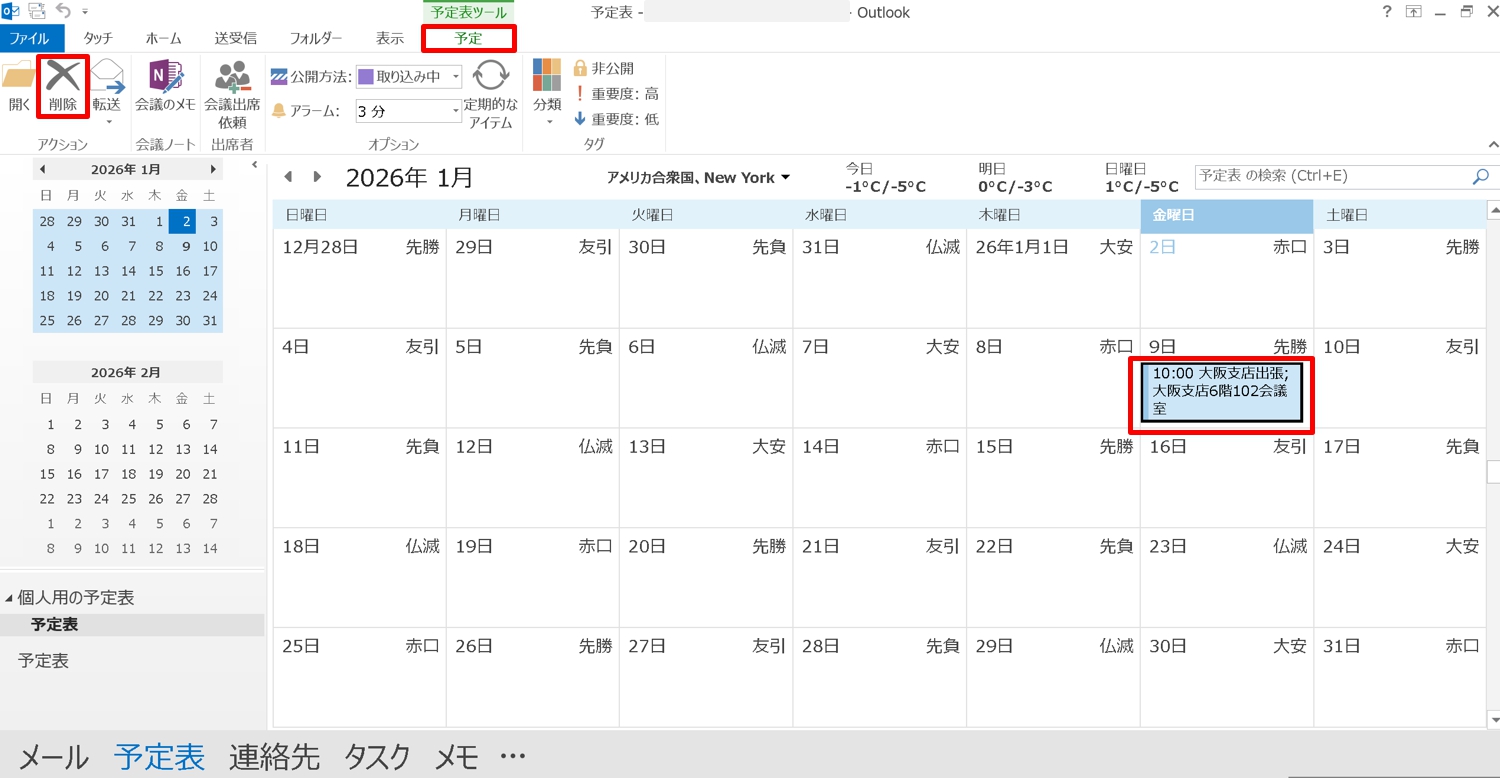
Task: Click the 転送 (Forward) envelope icon
Action: tap(107, 77)
